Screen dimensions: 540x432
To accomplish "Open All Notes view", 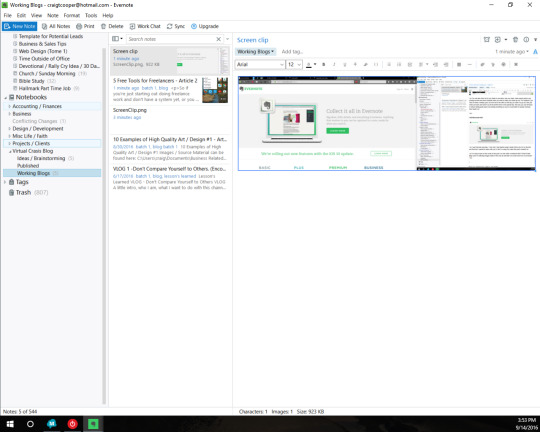I will [56, 26].
